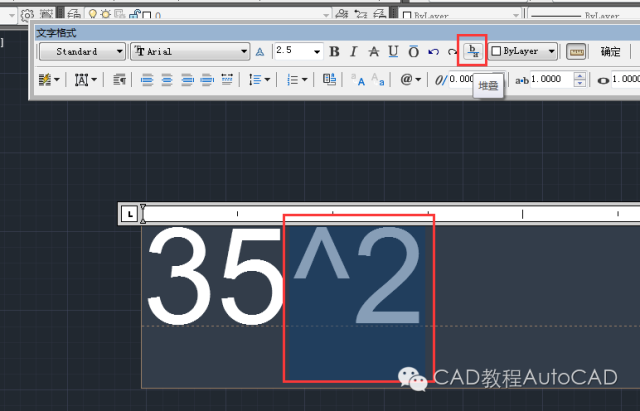The width and height of the screenshot is (640, 411).
Task: Convert selection to lowercase
Action: point(378,80)
